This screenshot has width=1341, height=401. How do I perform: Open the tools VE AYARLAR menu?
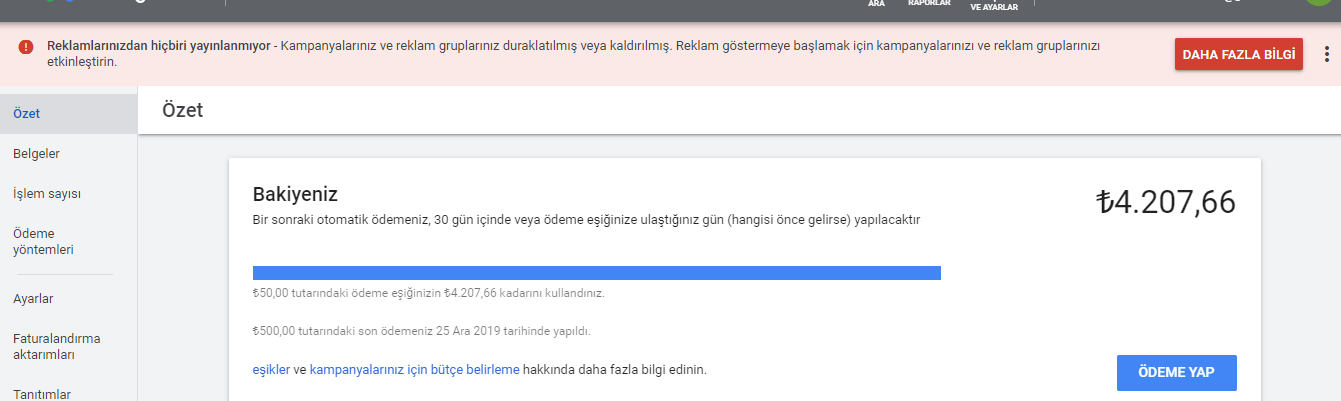tap(994, 5)
